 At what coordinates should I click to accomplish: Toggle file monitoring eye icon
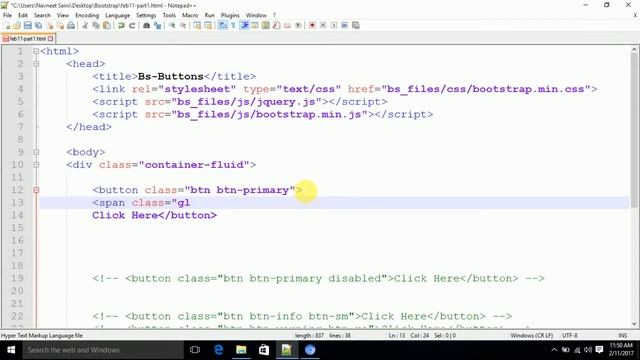click(x=298, y=25)
